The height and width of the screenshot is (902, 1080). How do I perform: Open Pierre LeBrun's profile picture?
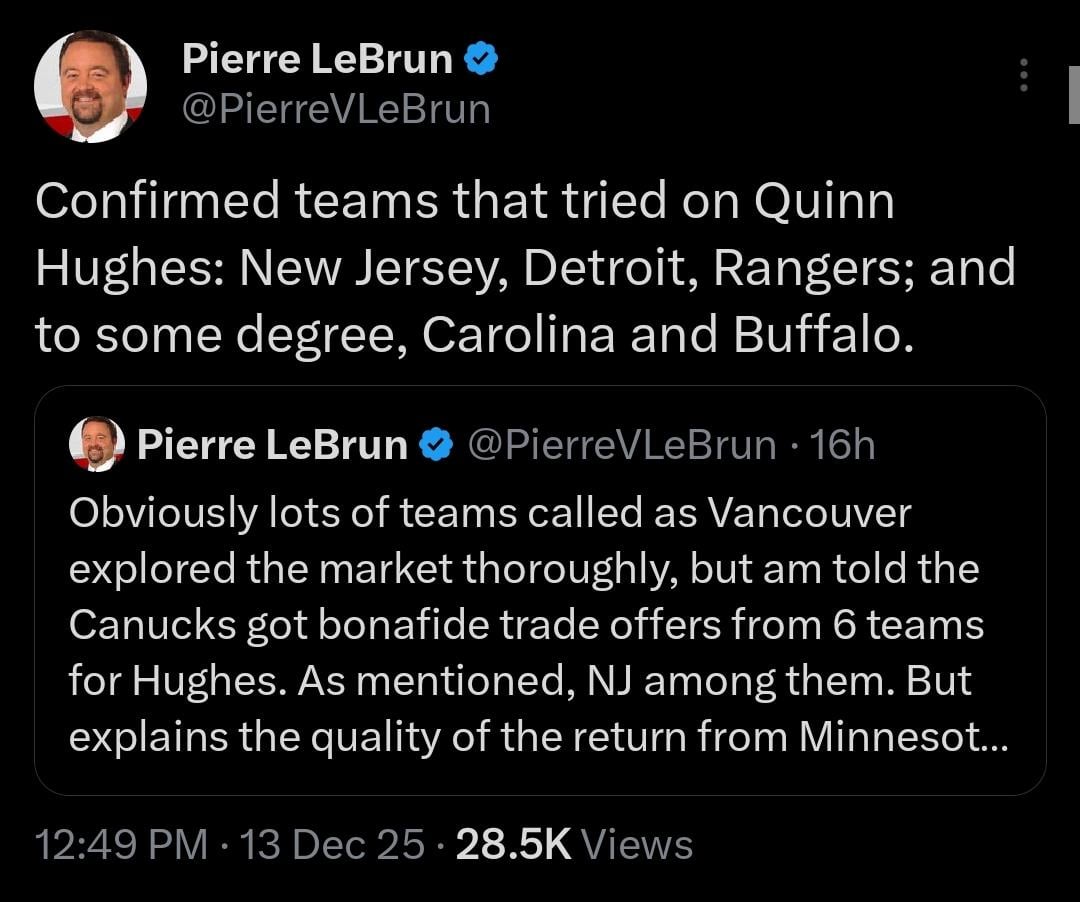point(92,85)
